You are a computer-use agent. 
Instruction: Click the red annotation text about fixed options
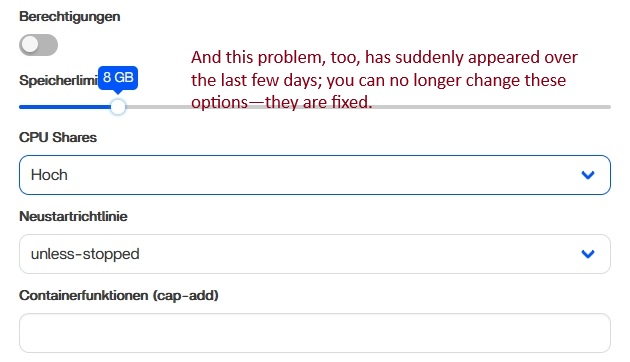pos(384,80)
